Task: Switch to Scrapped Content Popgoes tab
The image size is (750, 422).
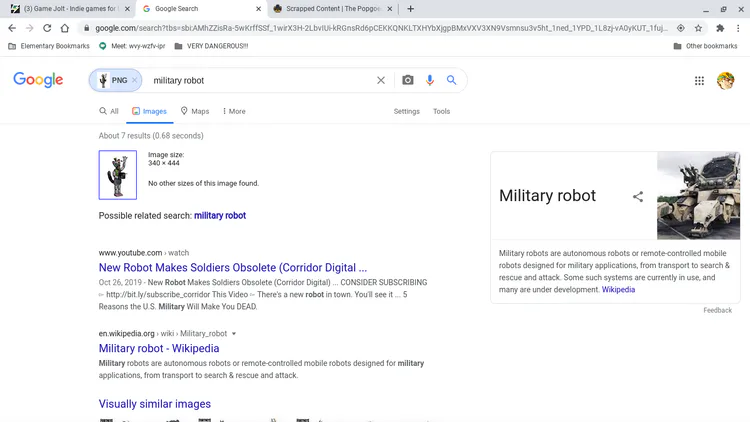Action: [333, 9]
